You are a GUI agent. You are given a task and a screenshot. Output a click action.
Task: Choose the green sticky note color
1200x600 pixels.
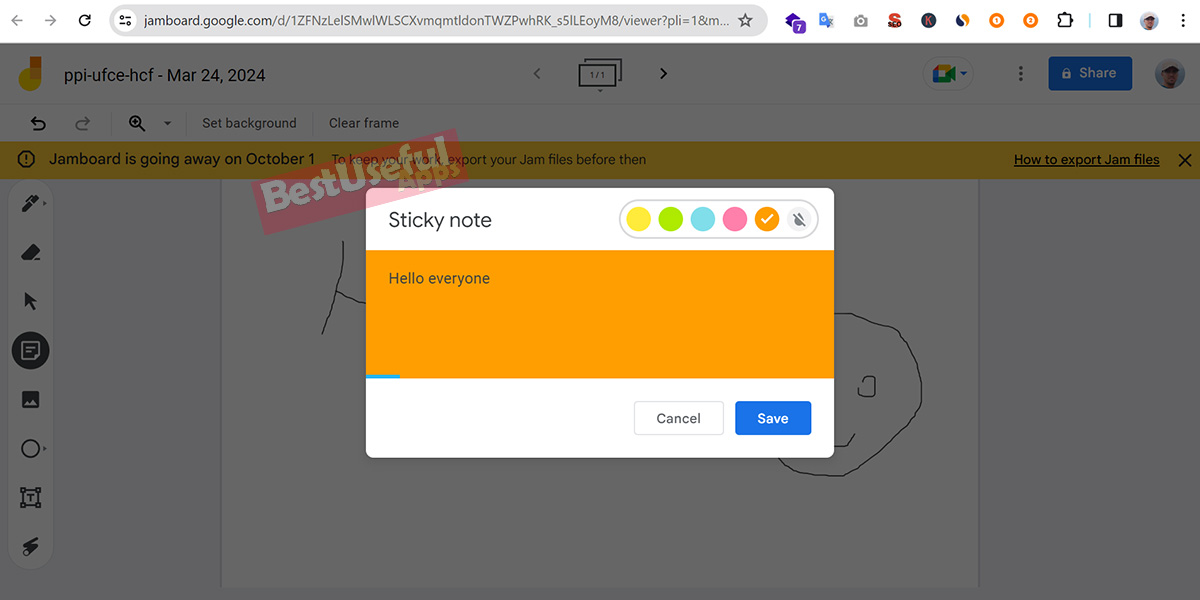pos(670,219)
